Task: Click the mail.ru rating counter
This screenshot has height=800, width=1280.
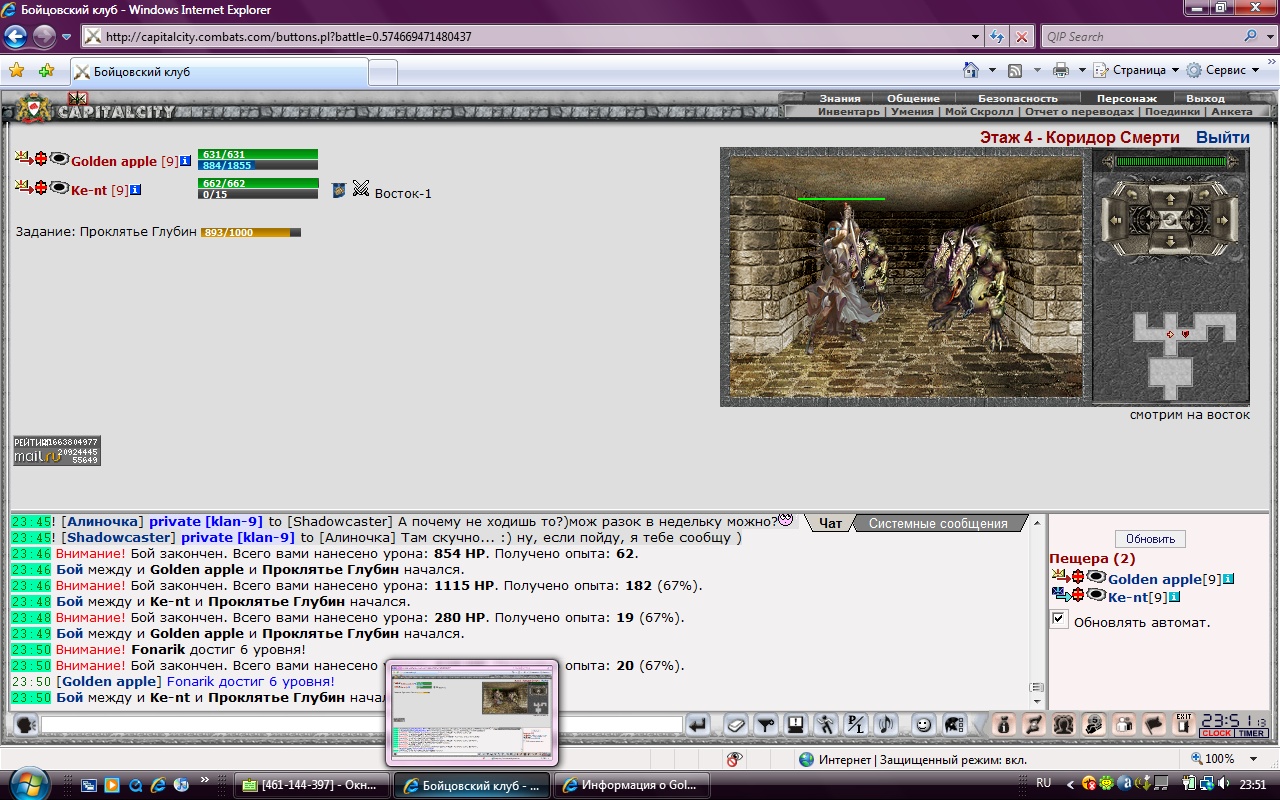Action: 56,451
